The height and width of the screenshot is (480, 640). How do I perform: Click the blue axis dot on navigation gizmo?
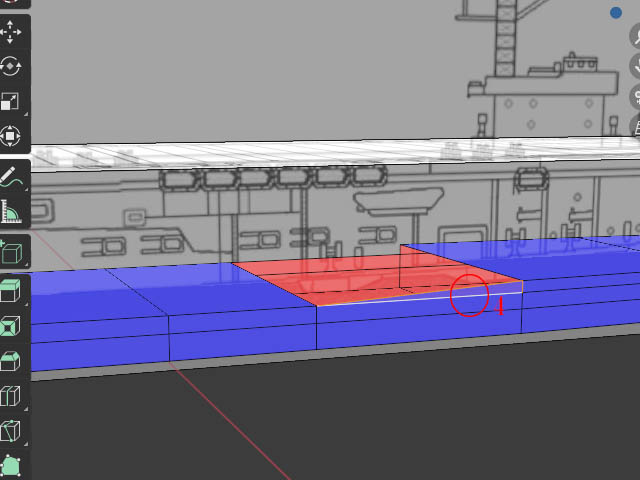click(616, 13)
